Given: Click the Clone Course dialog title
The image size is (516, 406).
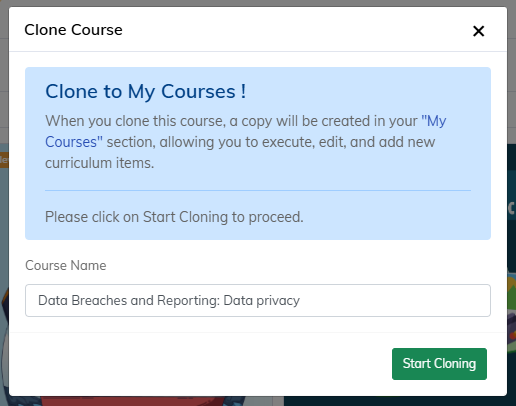Looking at the screenshot, I should point(73,30).
